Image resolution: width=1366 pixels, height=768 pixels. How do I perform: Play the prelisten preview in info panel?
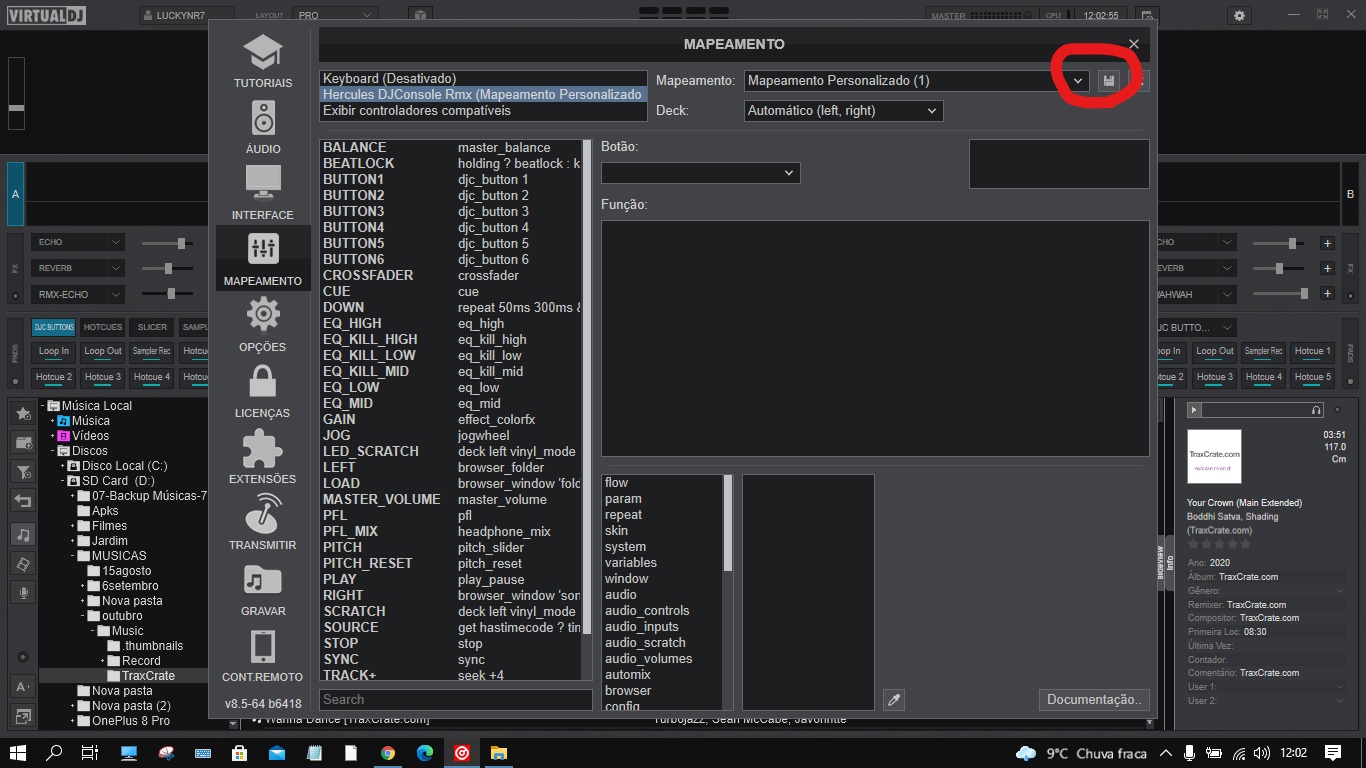1194,410
